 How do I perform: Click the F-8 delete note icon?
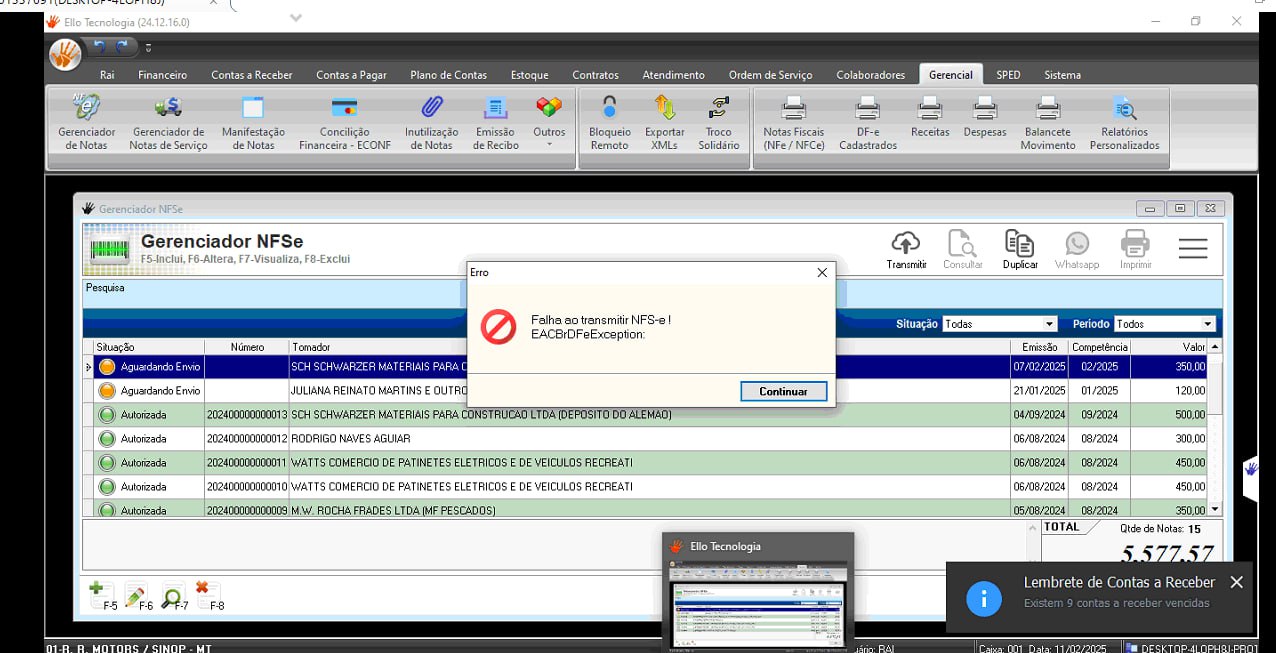click(208, 595)
